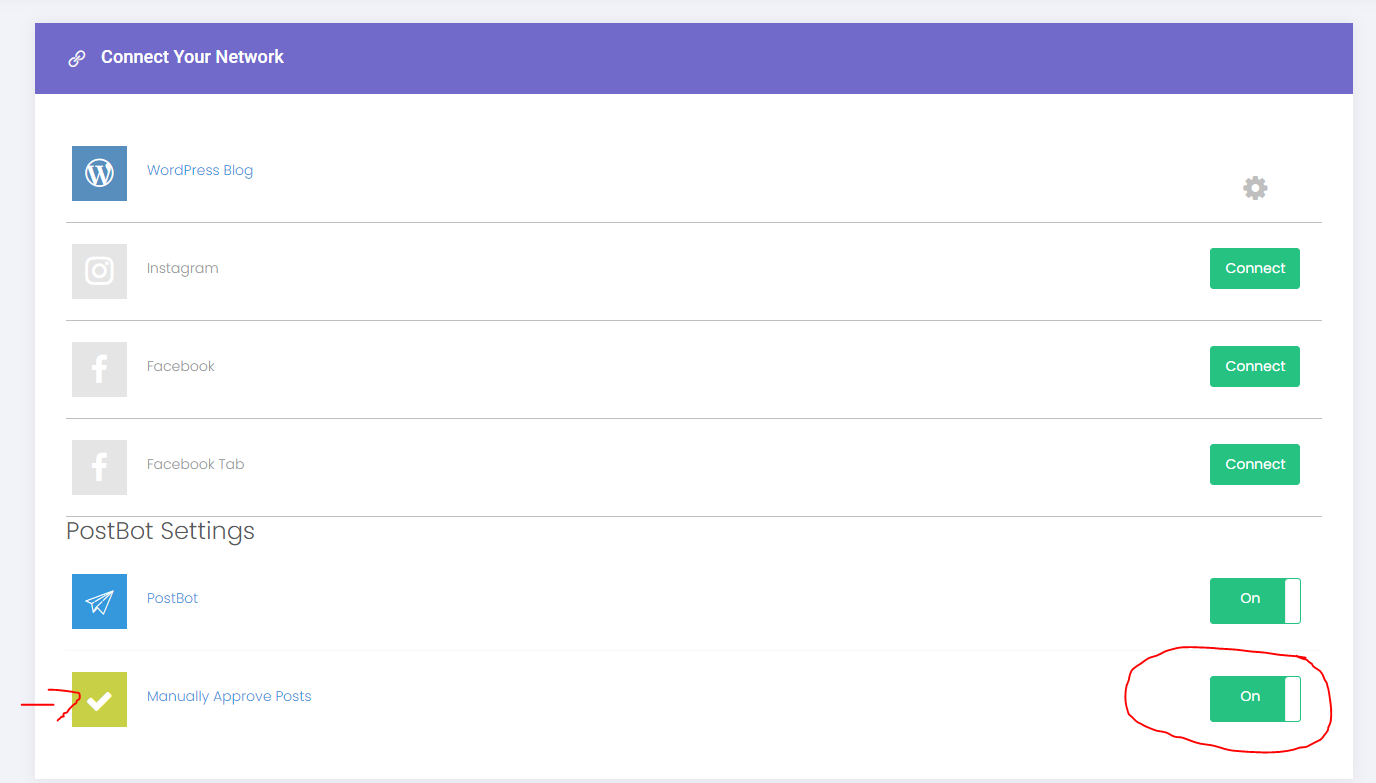
Task: Connect the Instagram account
Action: (x=1255, y=268)
